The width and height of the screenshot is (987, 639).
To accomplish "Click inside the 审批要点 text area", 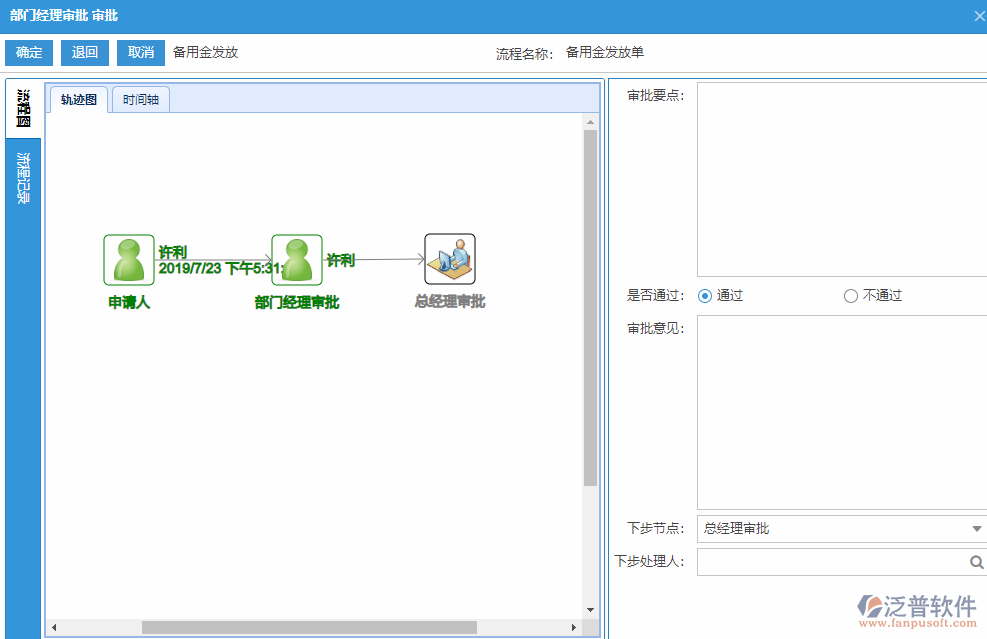I will click(840, 175).
